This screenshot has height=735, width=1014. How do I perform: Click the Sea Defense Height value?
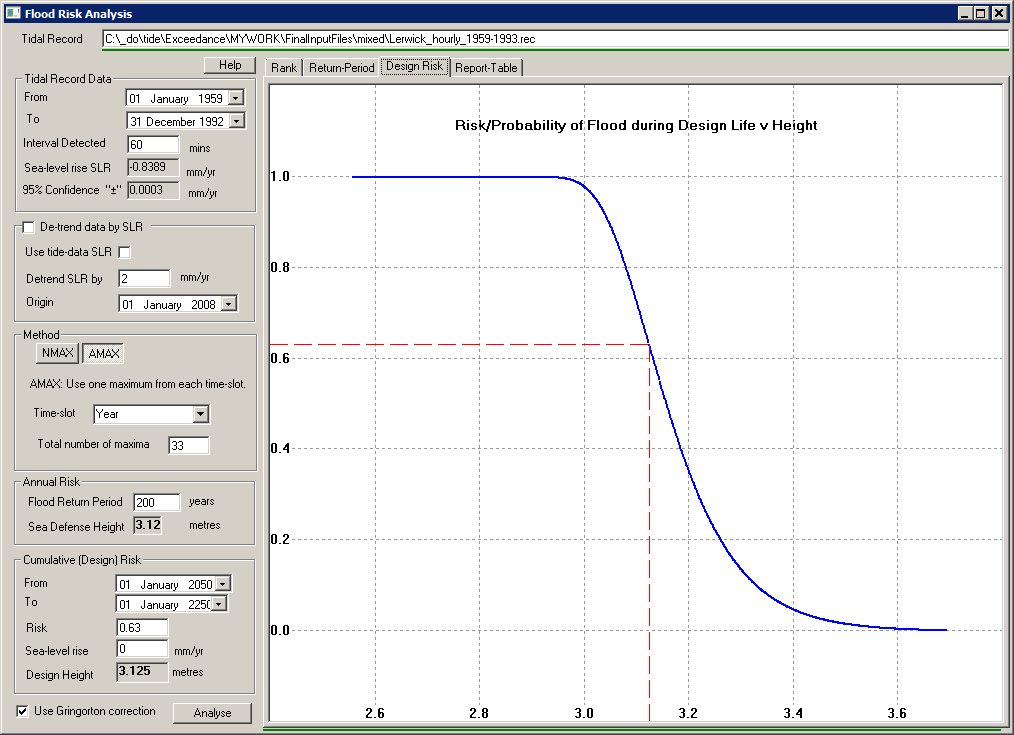coord(147,525)
